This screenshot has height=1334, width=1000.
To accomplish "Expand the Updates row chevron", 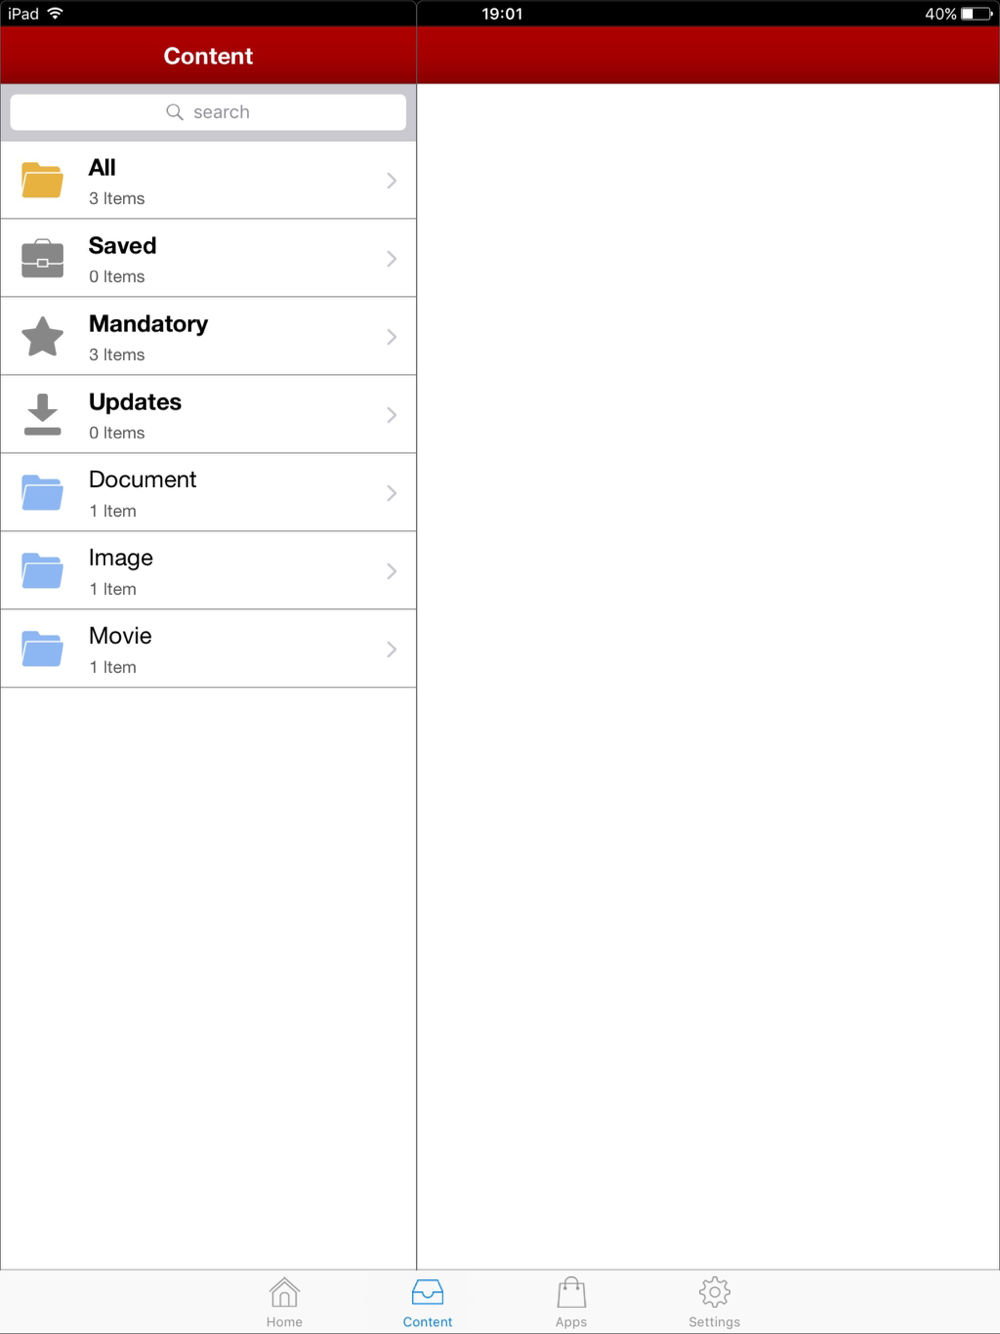I will click(x=391, y=414).
